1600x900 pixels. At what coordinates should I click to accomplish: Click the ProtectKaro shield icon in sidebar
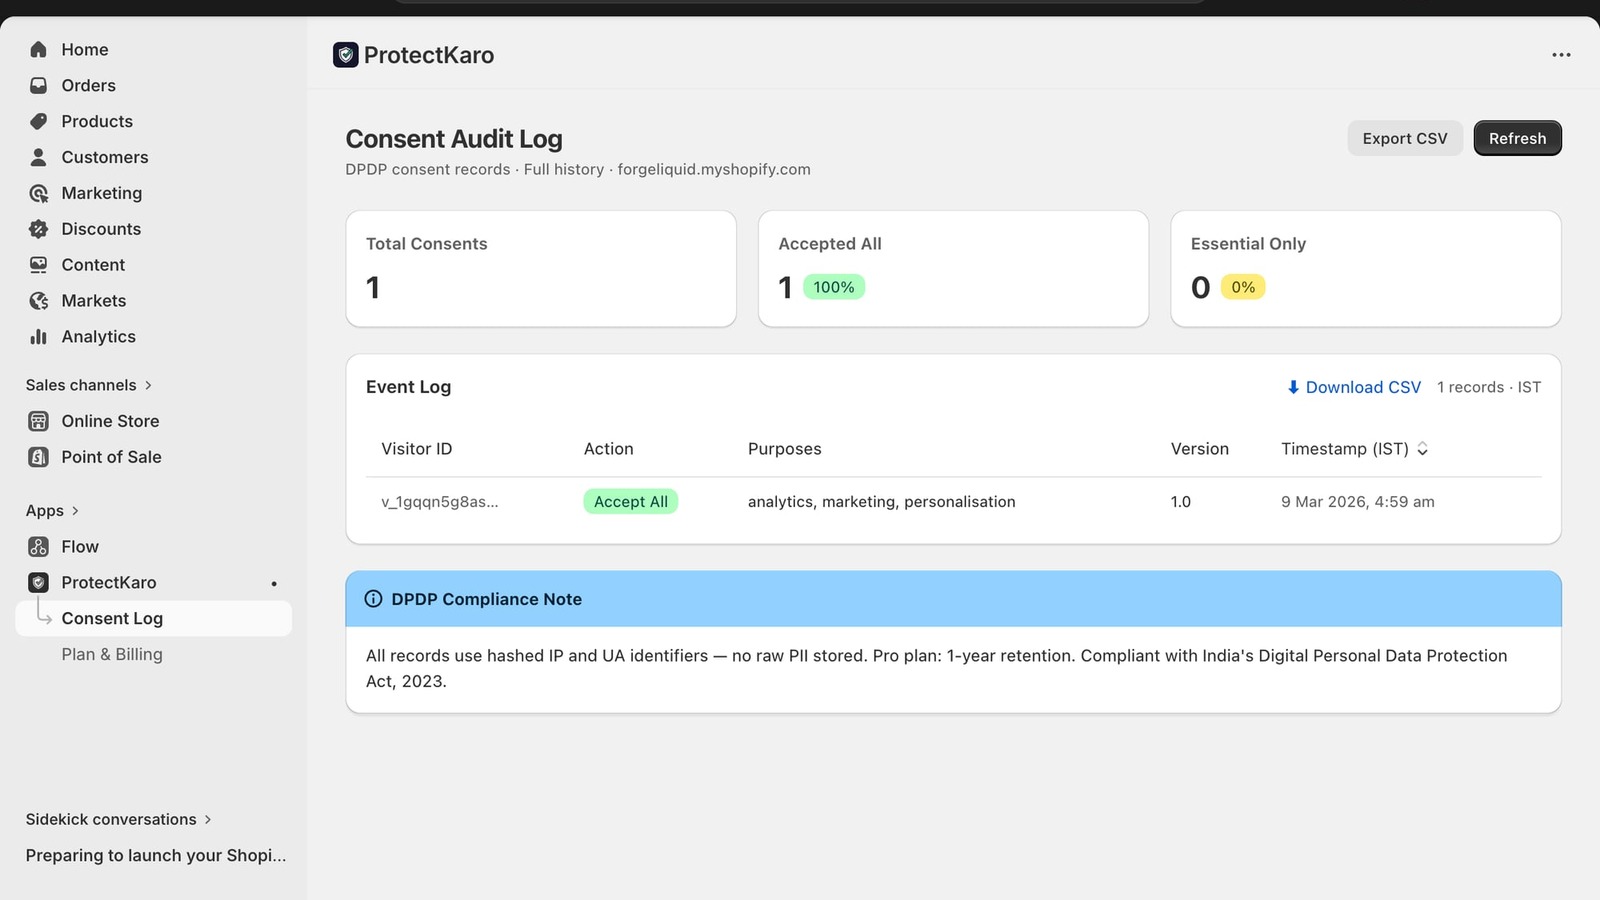coord(37,582)
